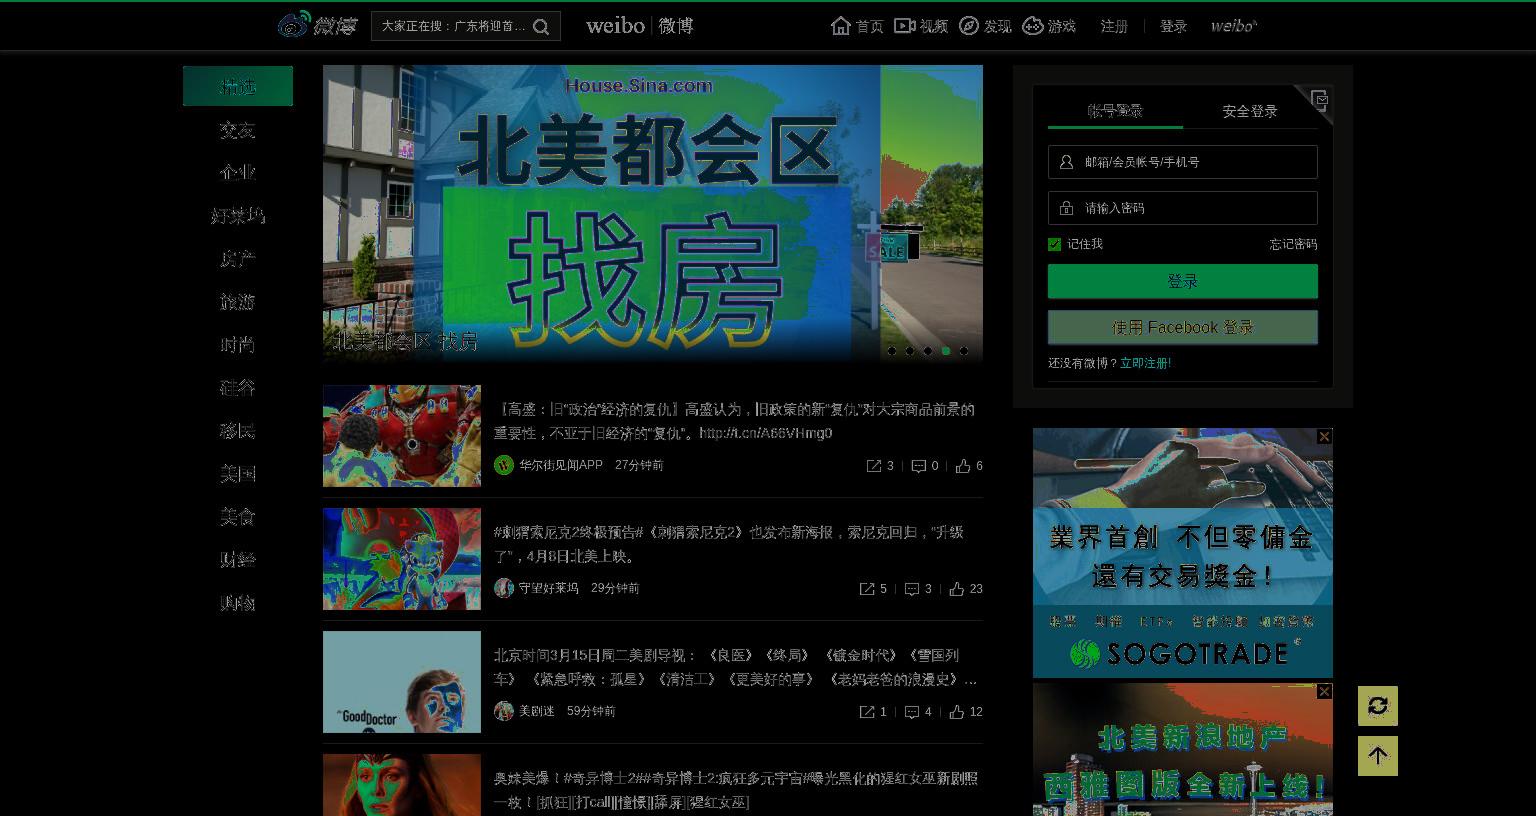Open the 好莱坞 category
Screen dimensions: 1536x816
(238, 216)
